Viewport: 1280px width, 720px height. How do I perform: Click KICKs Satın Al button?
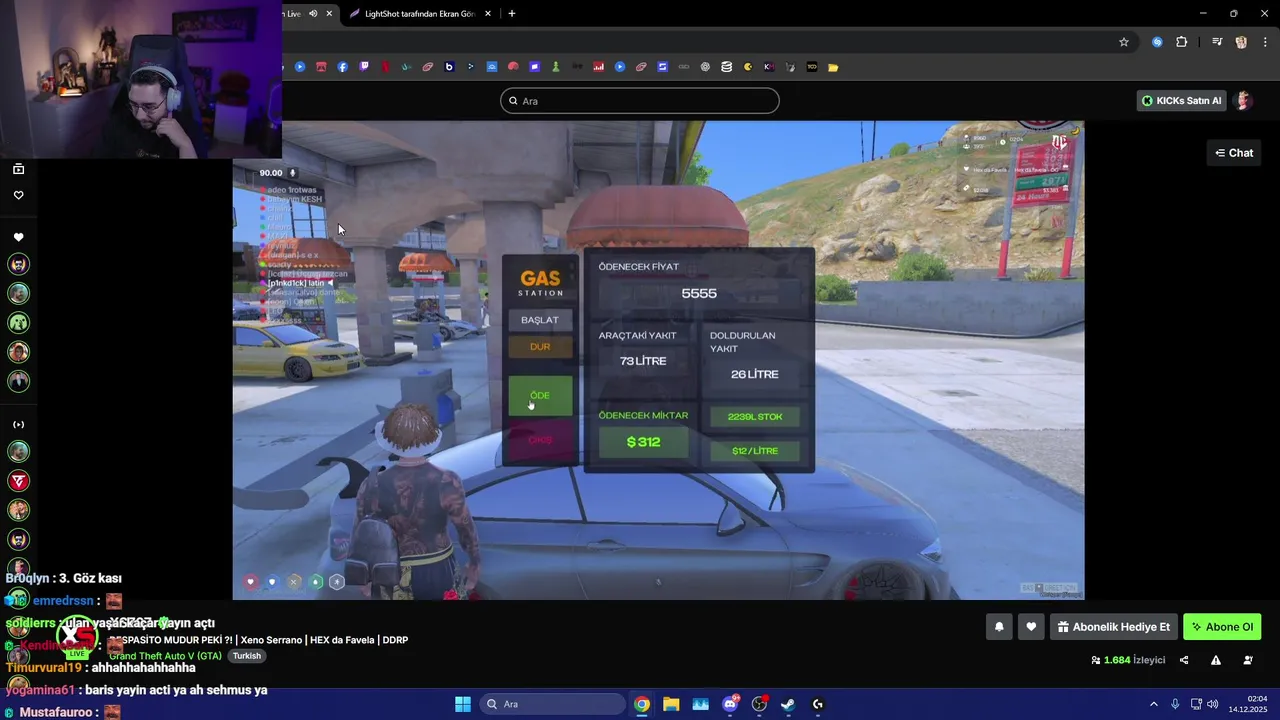pyautogui.click(x=1182, y=101)
